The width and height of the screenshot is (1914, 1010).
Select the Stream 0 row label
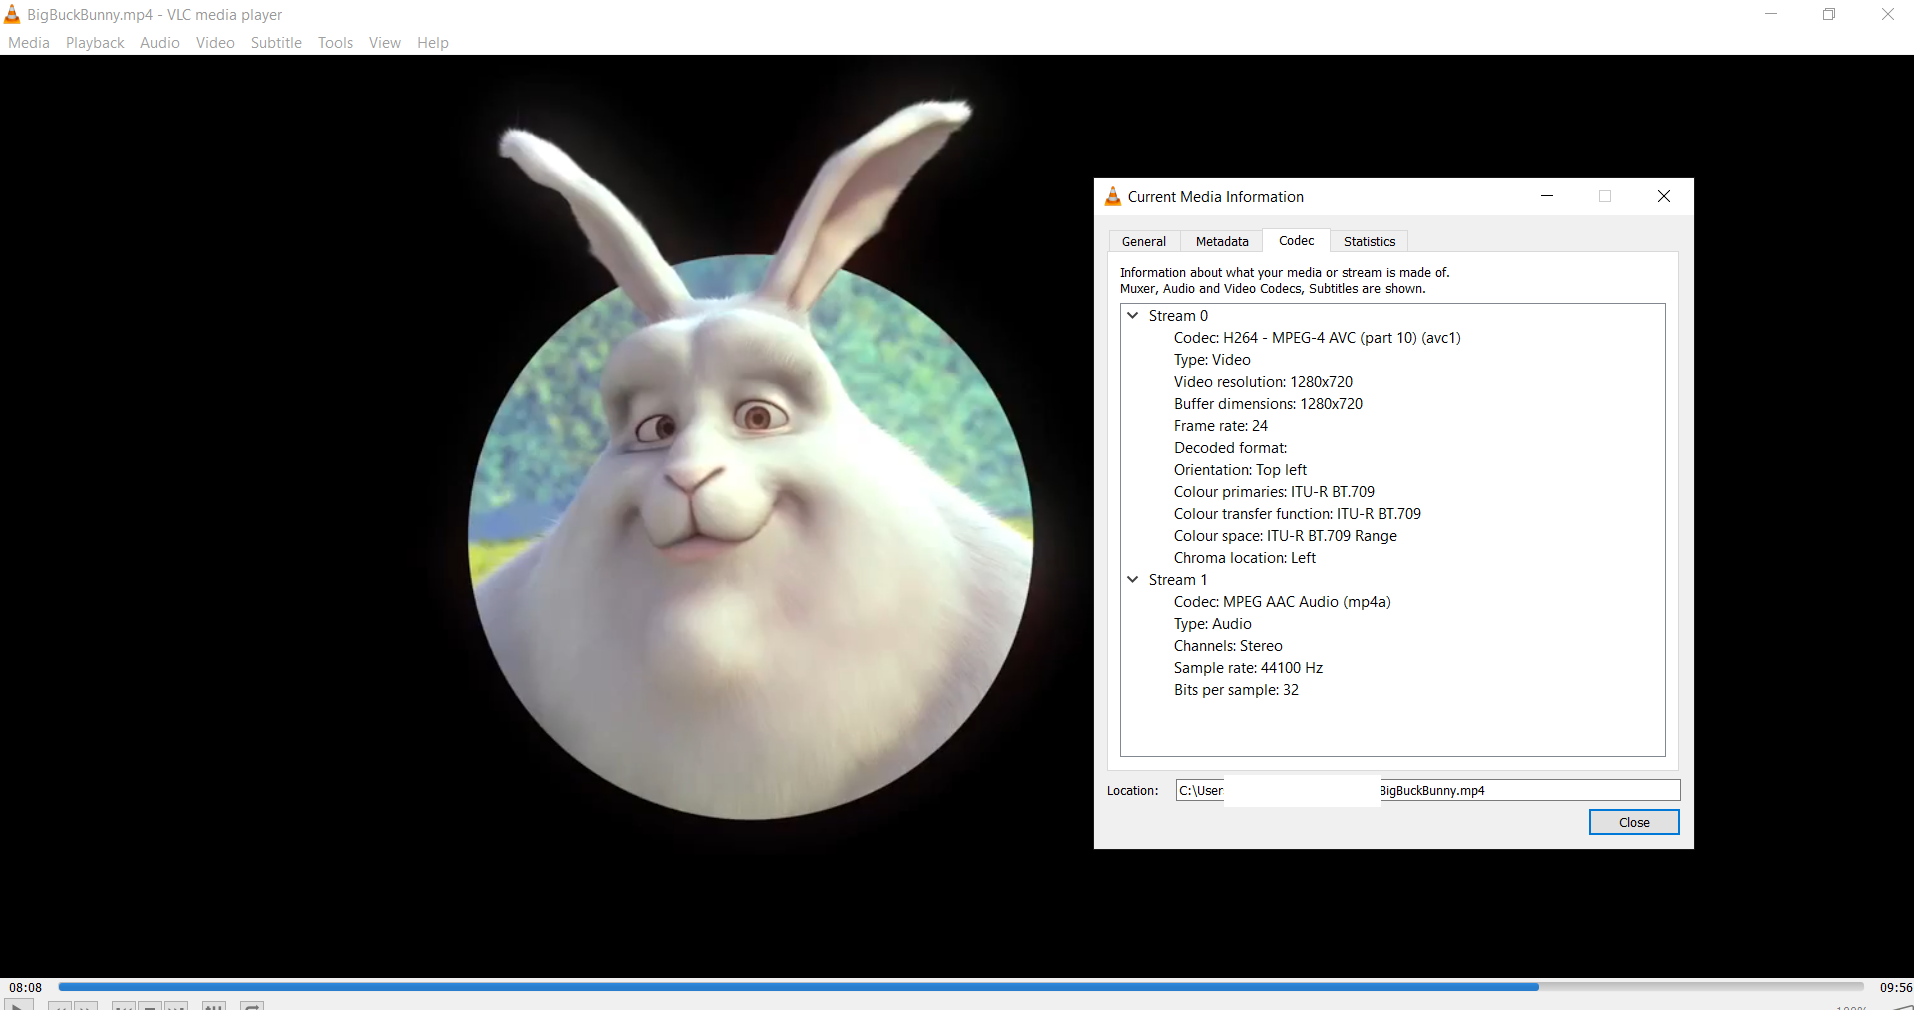[x=1178, y=316]
